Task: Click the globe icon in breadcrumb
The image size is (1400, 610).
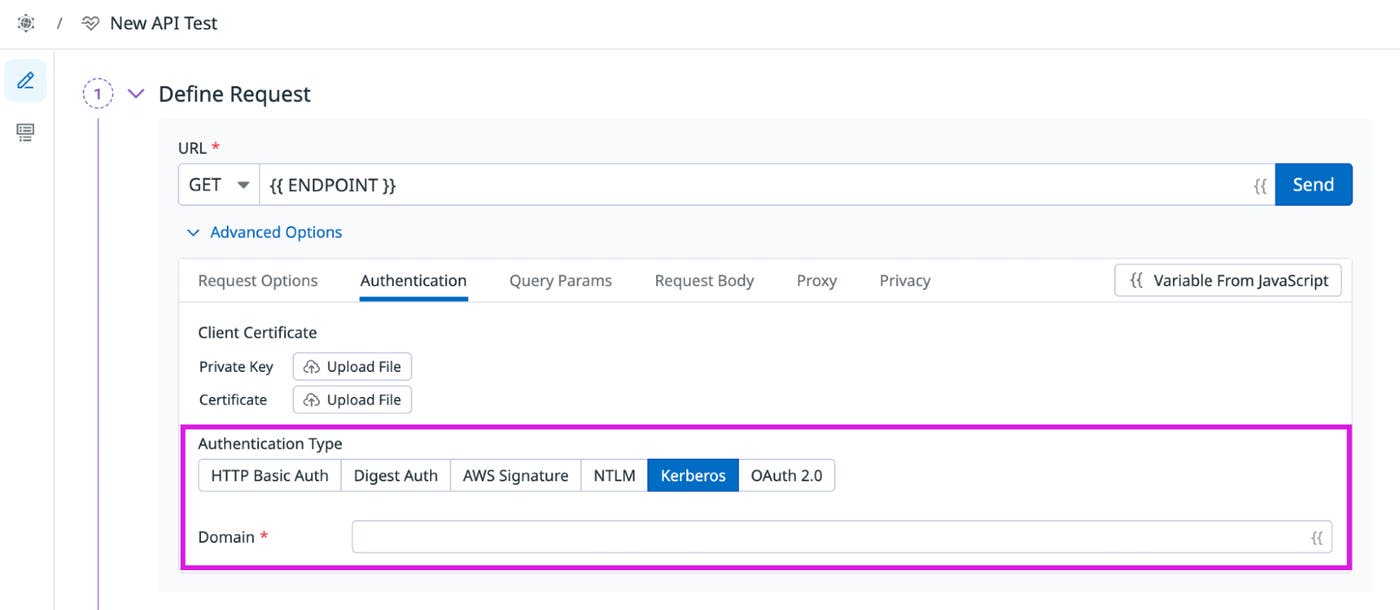Action: tap(25, 22)
